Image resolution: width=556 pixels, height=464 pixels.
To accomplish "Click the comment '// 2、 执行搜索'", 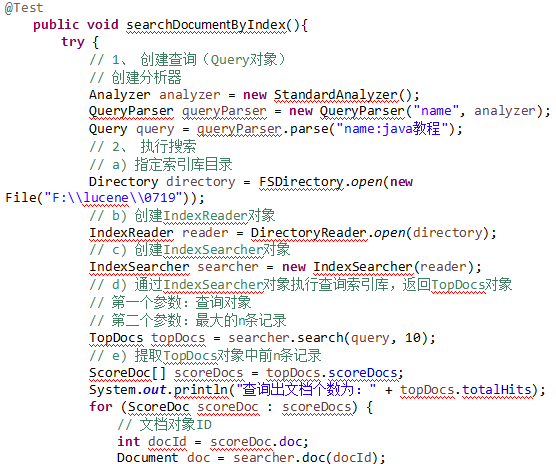I will 143,146.
